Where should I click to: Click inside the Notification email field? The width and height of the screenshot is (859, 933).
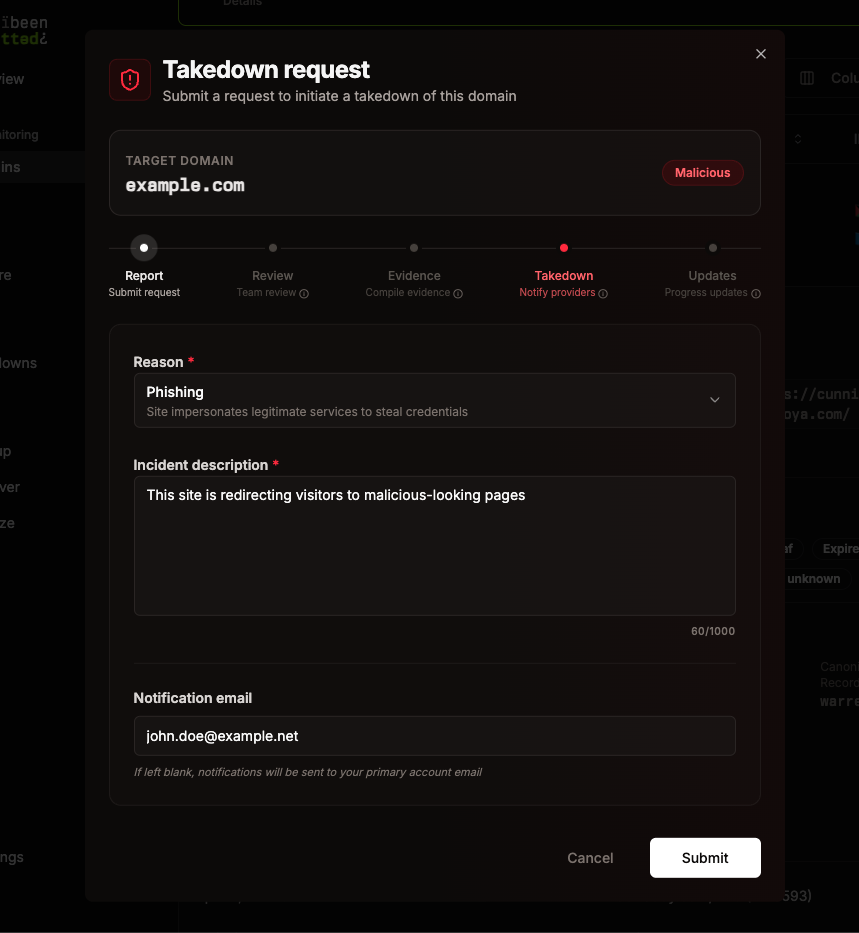coord(434,735)
